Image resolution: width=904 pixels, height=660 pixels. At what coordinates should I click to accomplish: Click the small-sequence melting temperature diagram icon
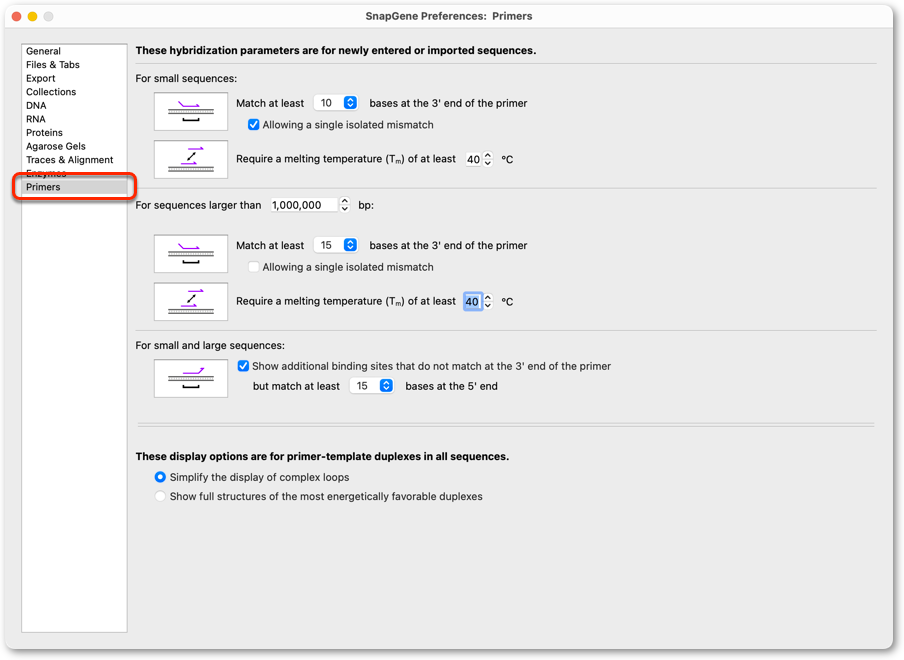click(x=191, y=159)
